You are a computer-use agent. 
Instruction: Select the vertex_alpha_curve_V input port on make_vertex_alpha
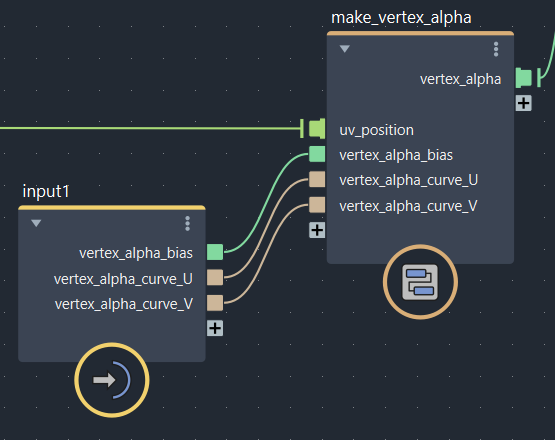tap(317, 205)
